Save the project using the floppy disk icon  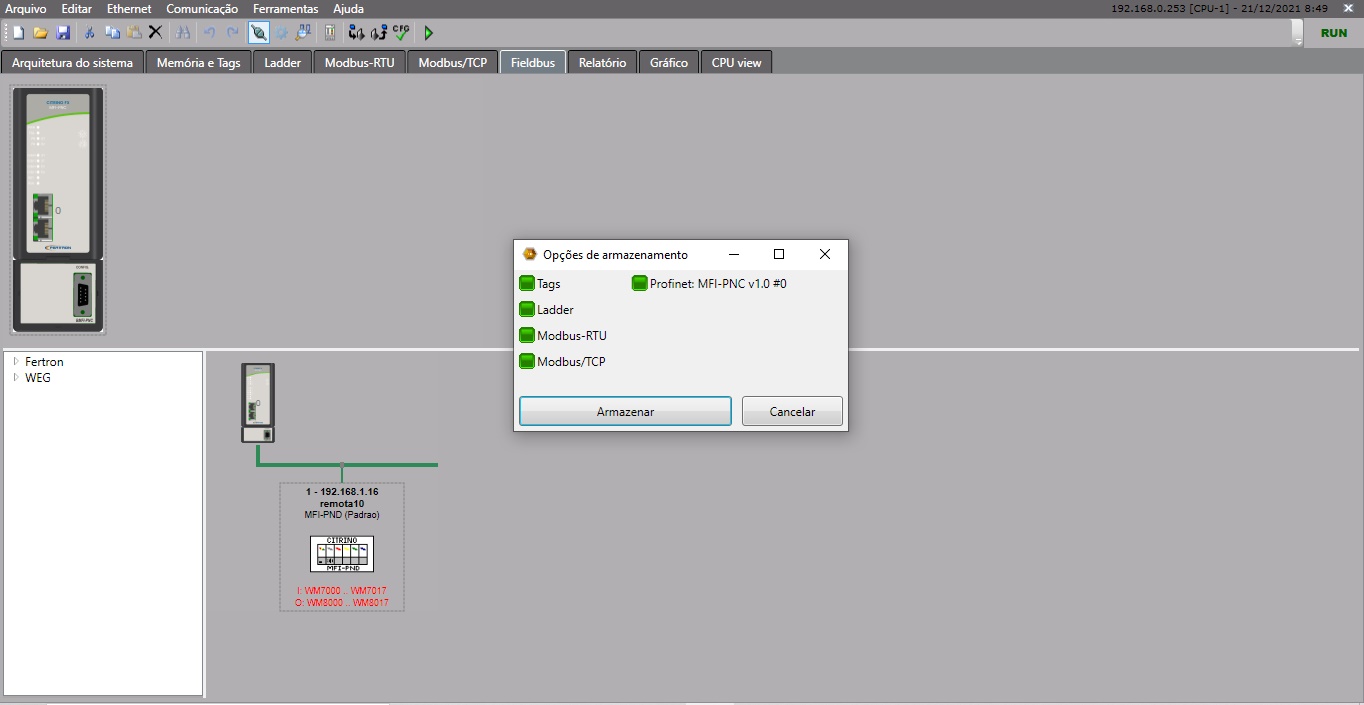(63, 33)
